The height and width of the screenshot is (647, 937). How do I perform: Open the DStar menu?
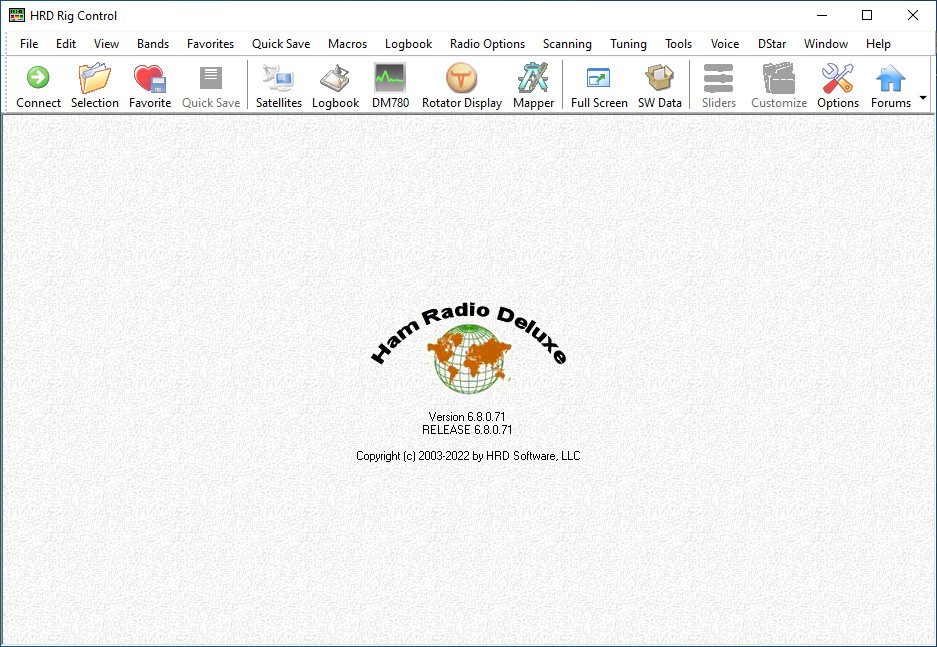(771, 44)
